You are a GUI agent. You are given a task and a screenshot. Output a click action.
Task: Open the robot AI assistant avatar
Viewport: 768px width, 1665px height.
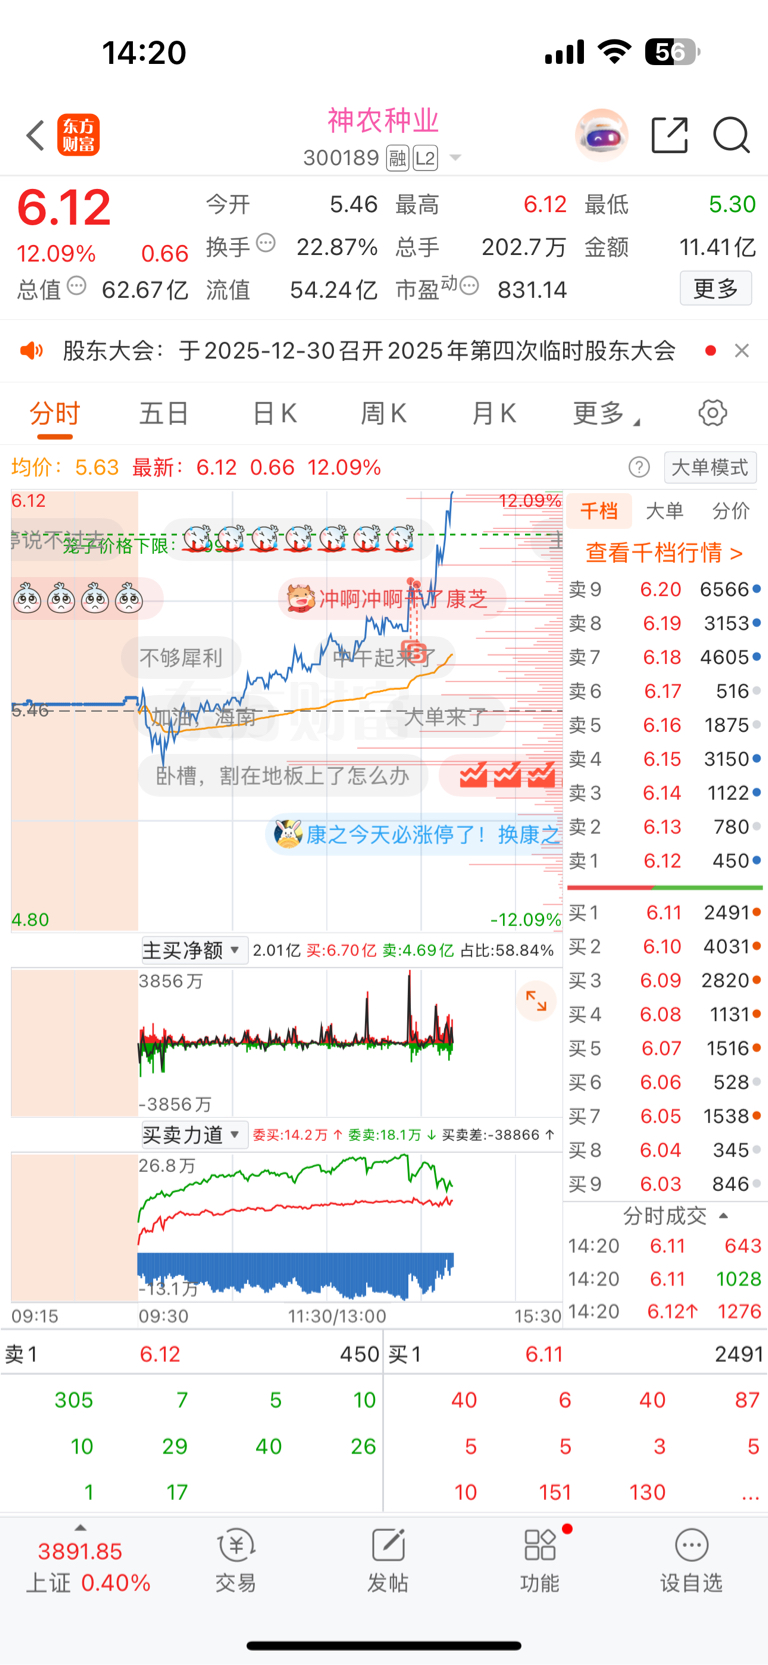[601, 135]
